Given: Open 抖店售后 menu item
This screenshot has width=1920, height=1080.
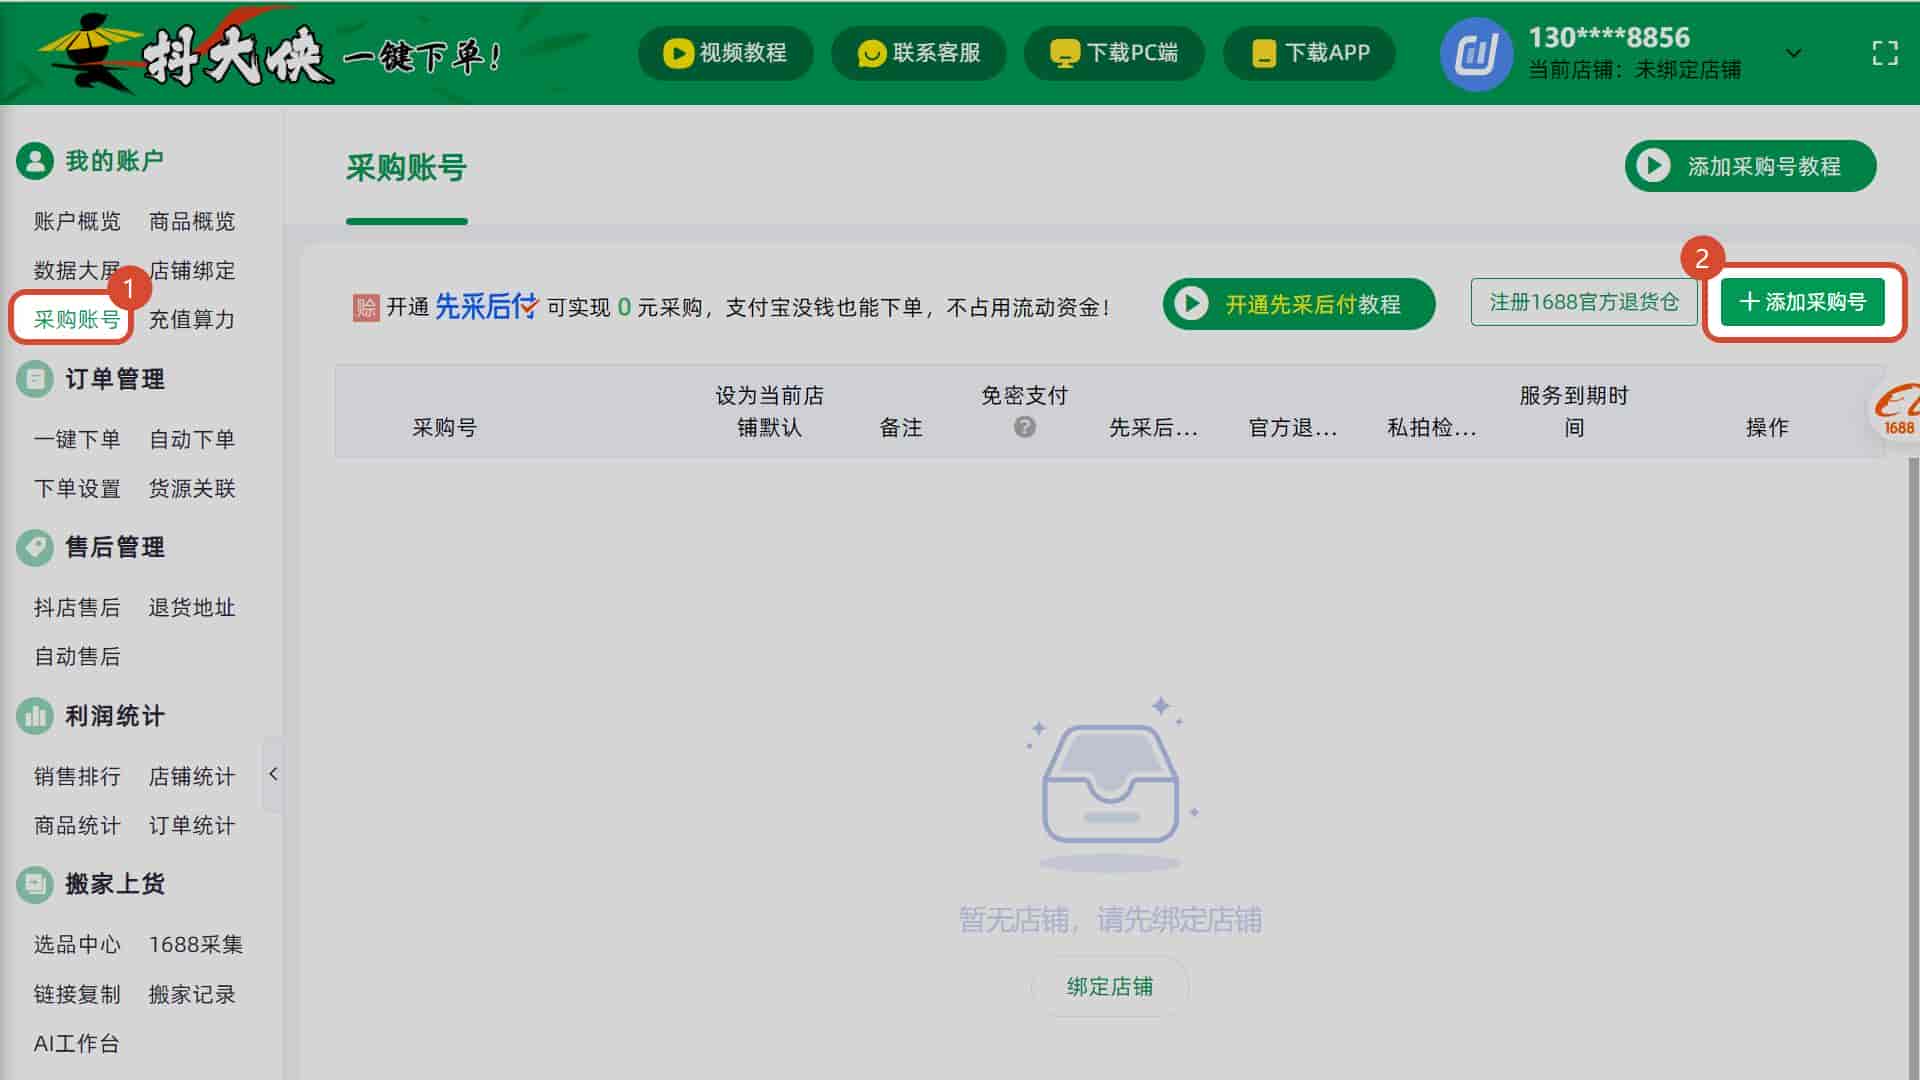Looking at the screenshot, I should tap(77, 607).
